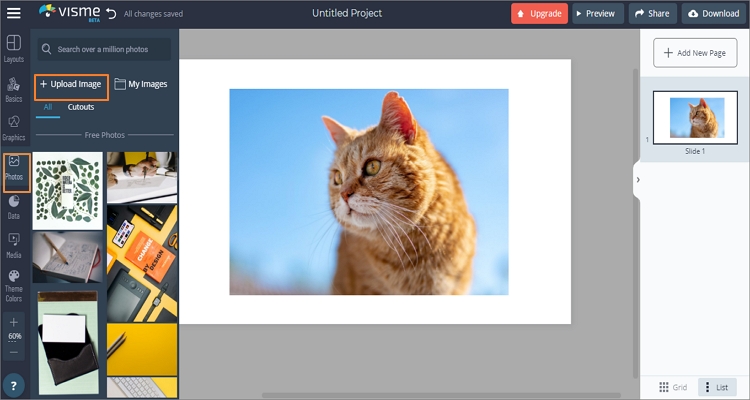This screenshot has width=750, height=400.
Task: Click the Upload Image button
Action: tap(72, 87)
